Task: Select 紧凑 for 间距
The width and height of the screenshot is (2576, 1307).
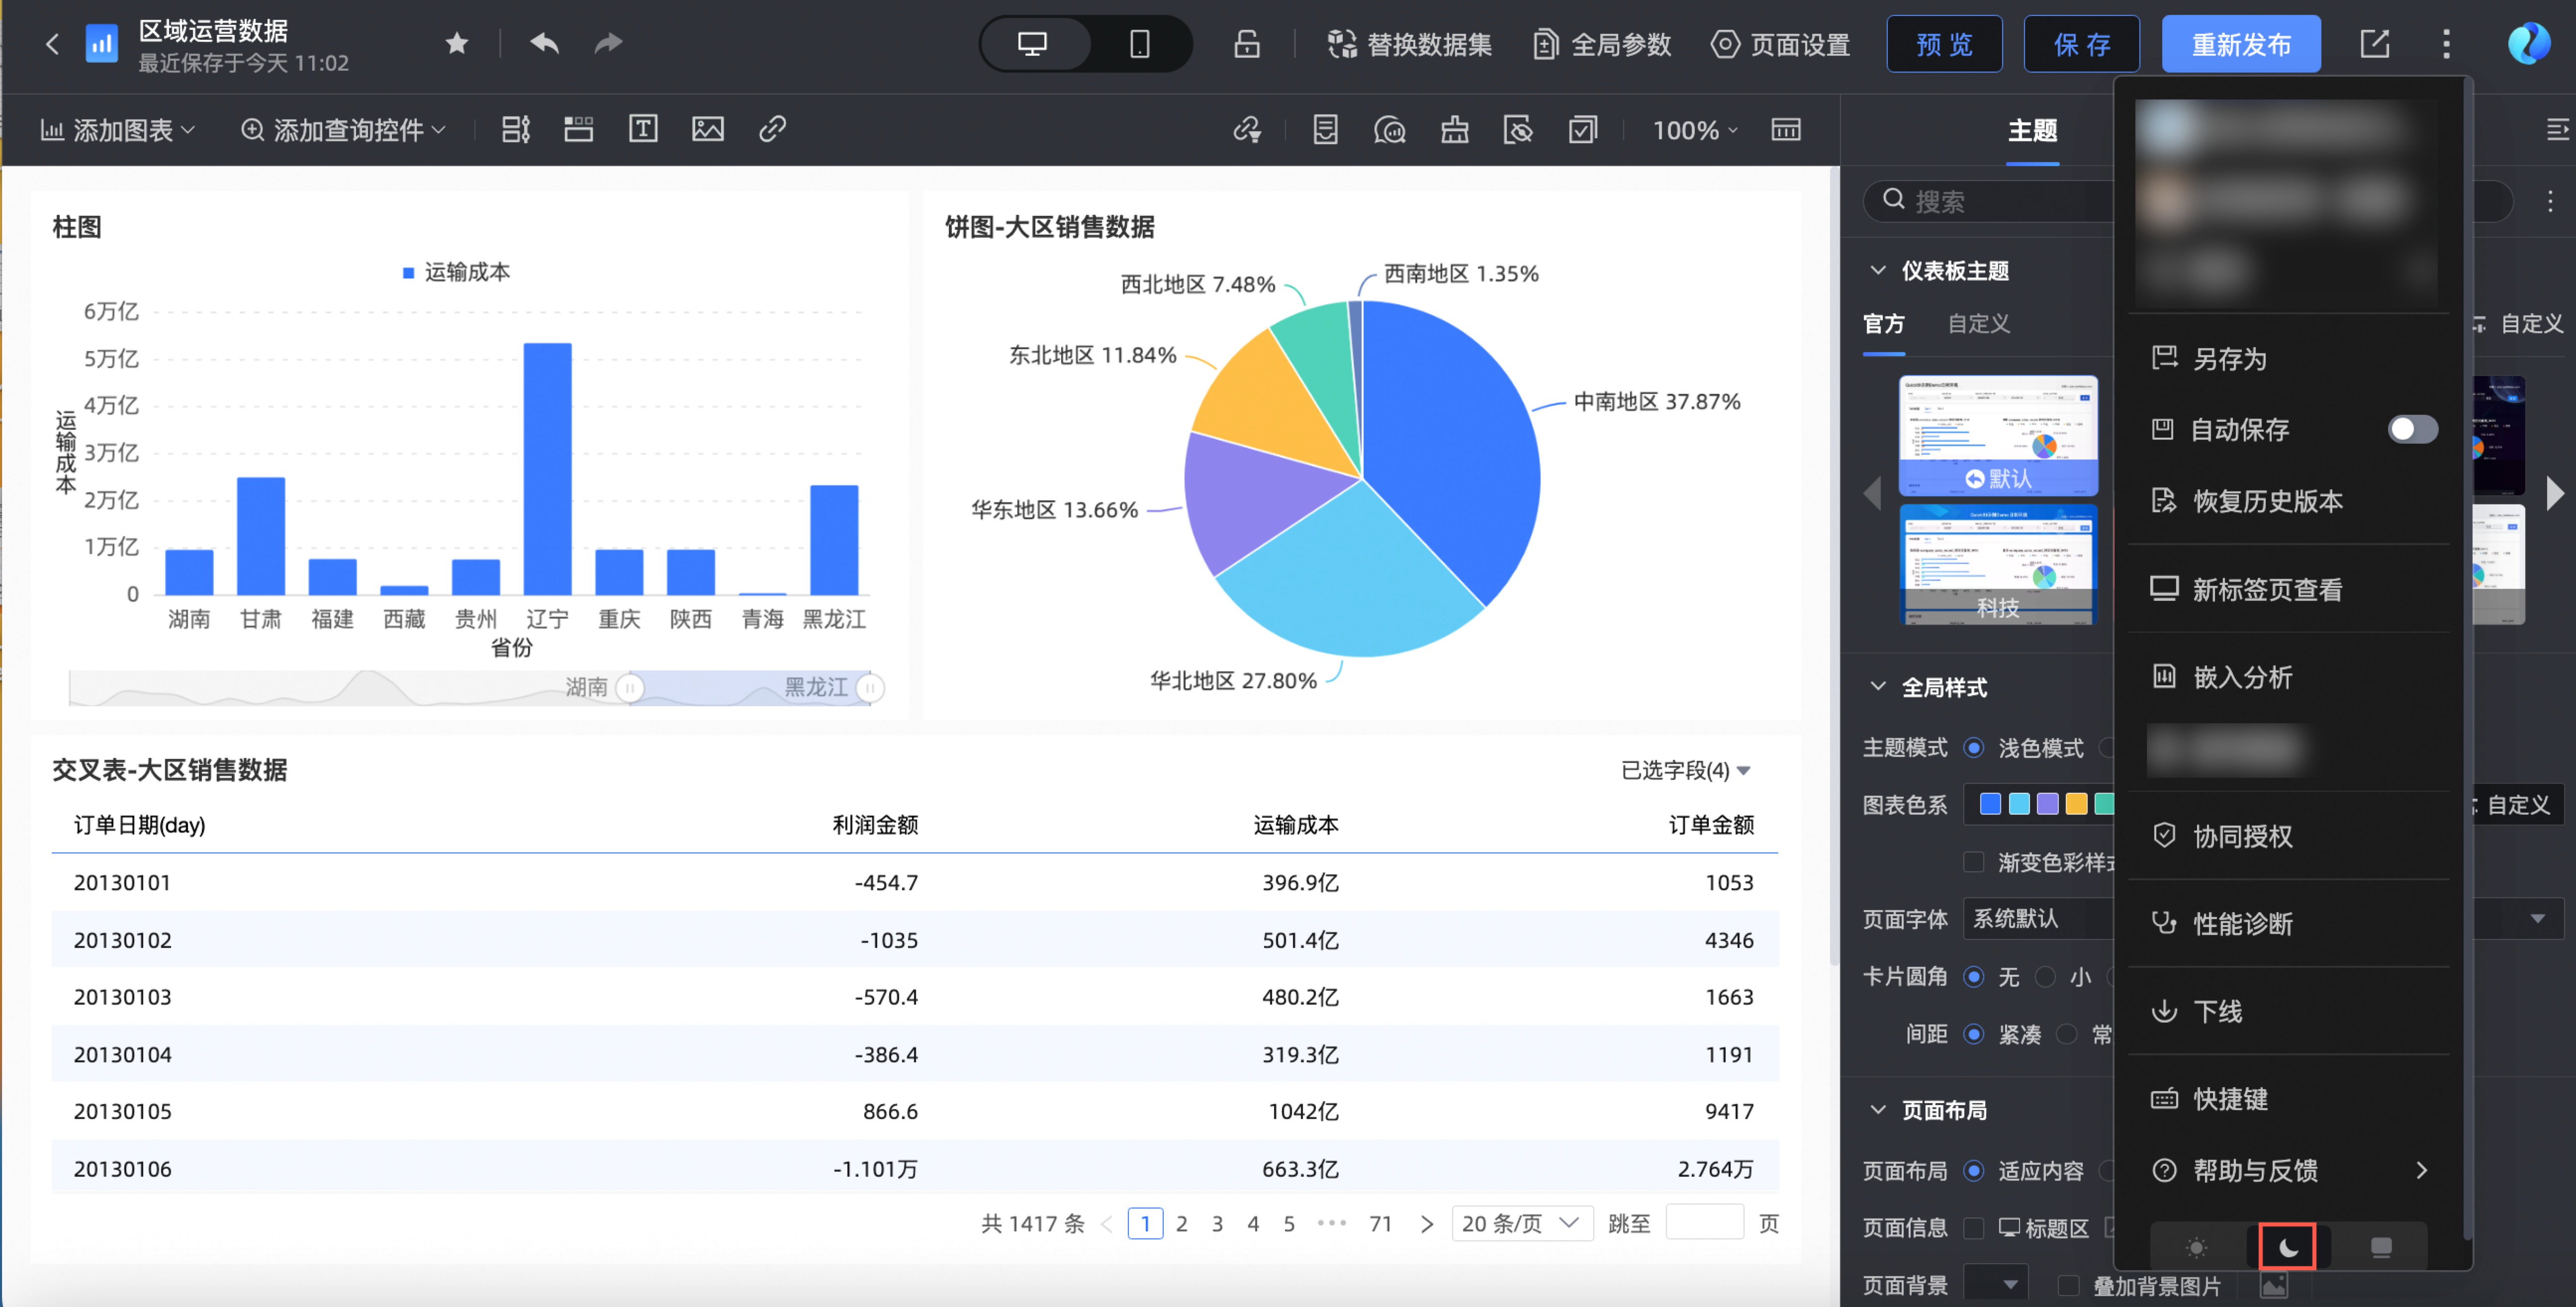Action: coord(1974,1033)
